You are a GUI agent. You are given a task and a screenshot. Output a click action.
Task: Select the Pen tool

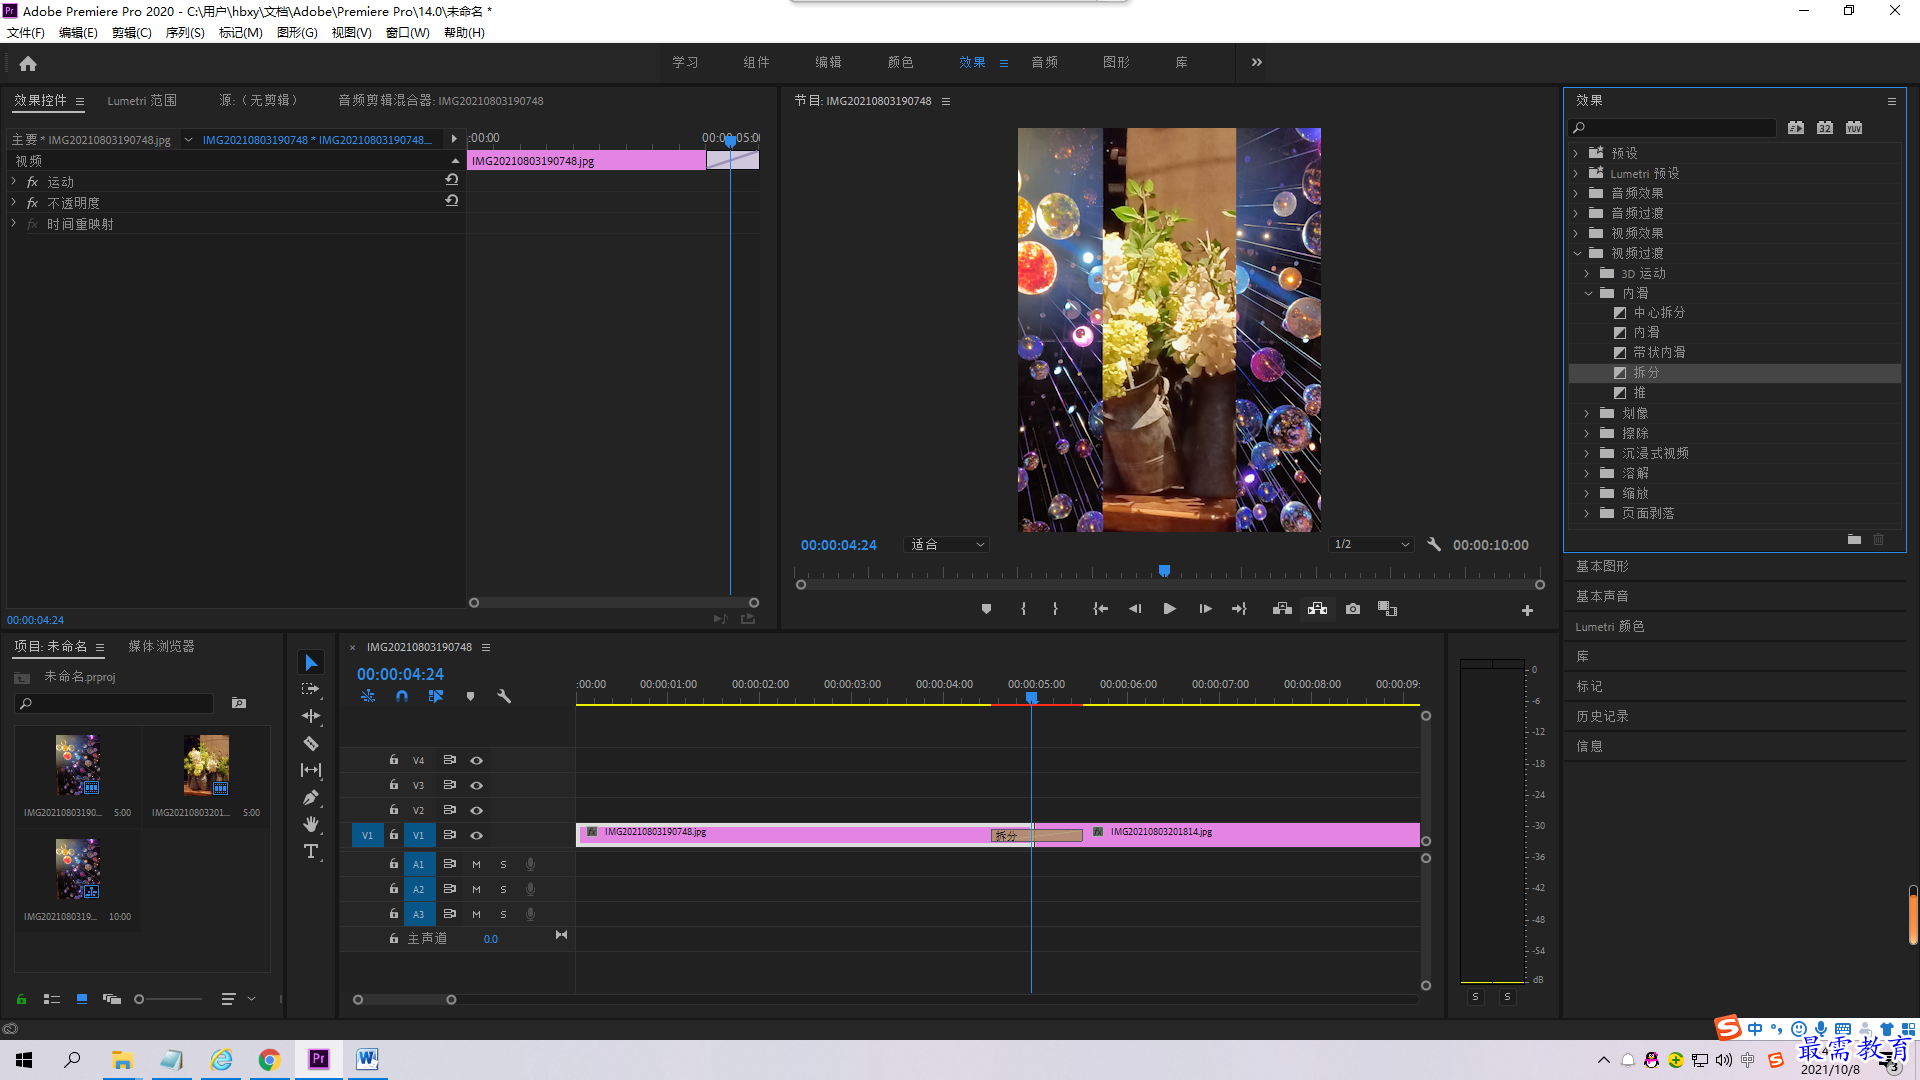tap(311, 797)
